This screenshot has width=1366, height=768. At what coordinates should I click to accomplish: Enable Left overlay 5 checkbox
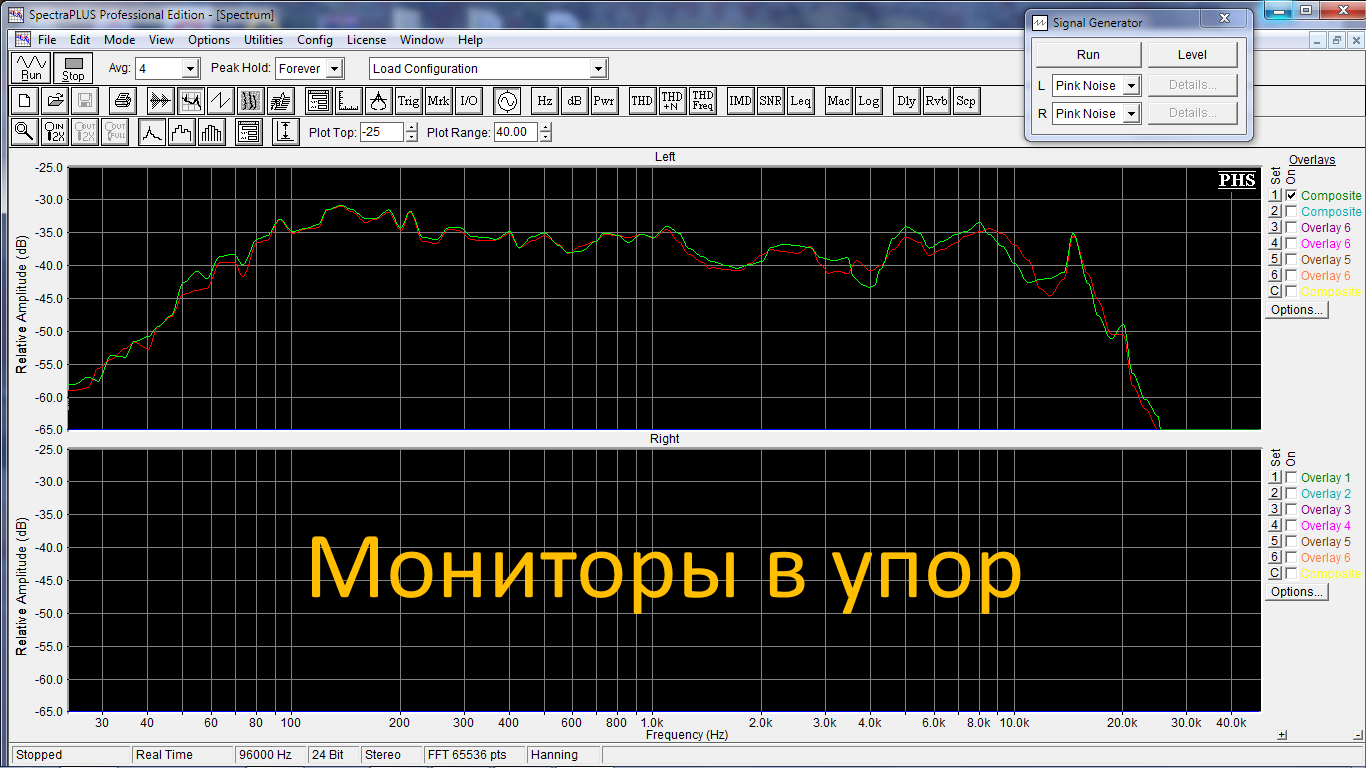(1291, 260)
